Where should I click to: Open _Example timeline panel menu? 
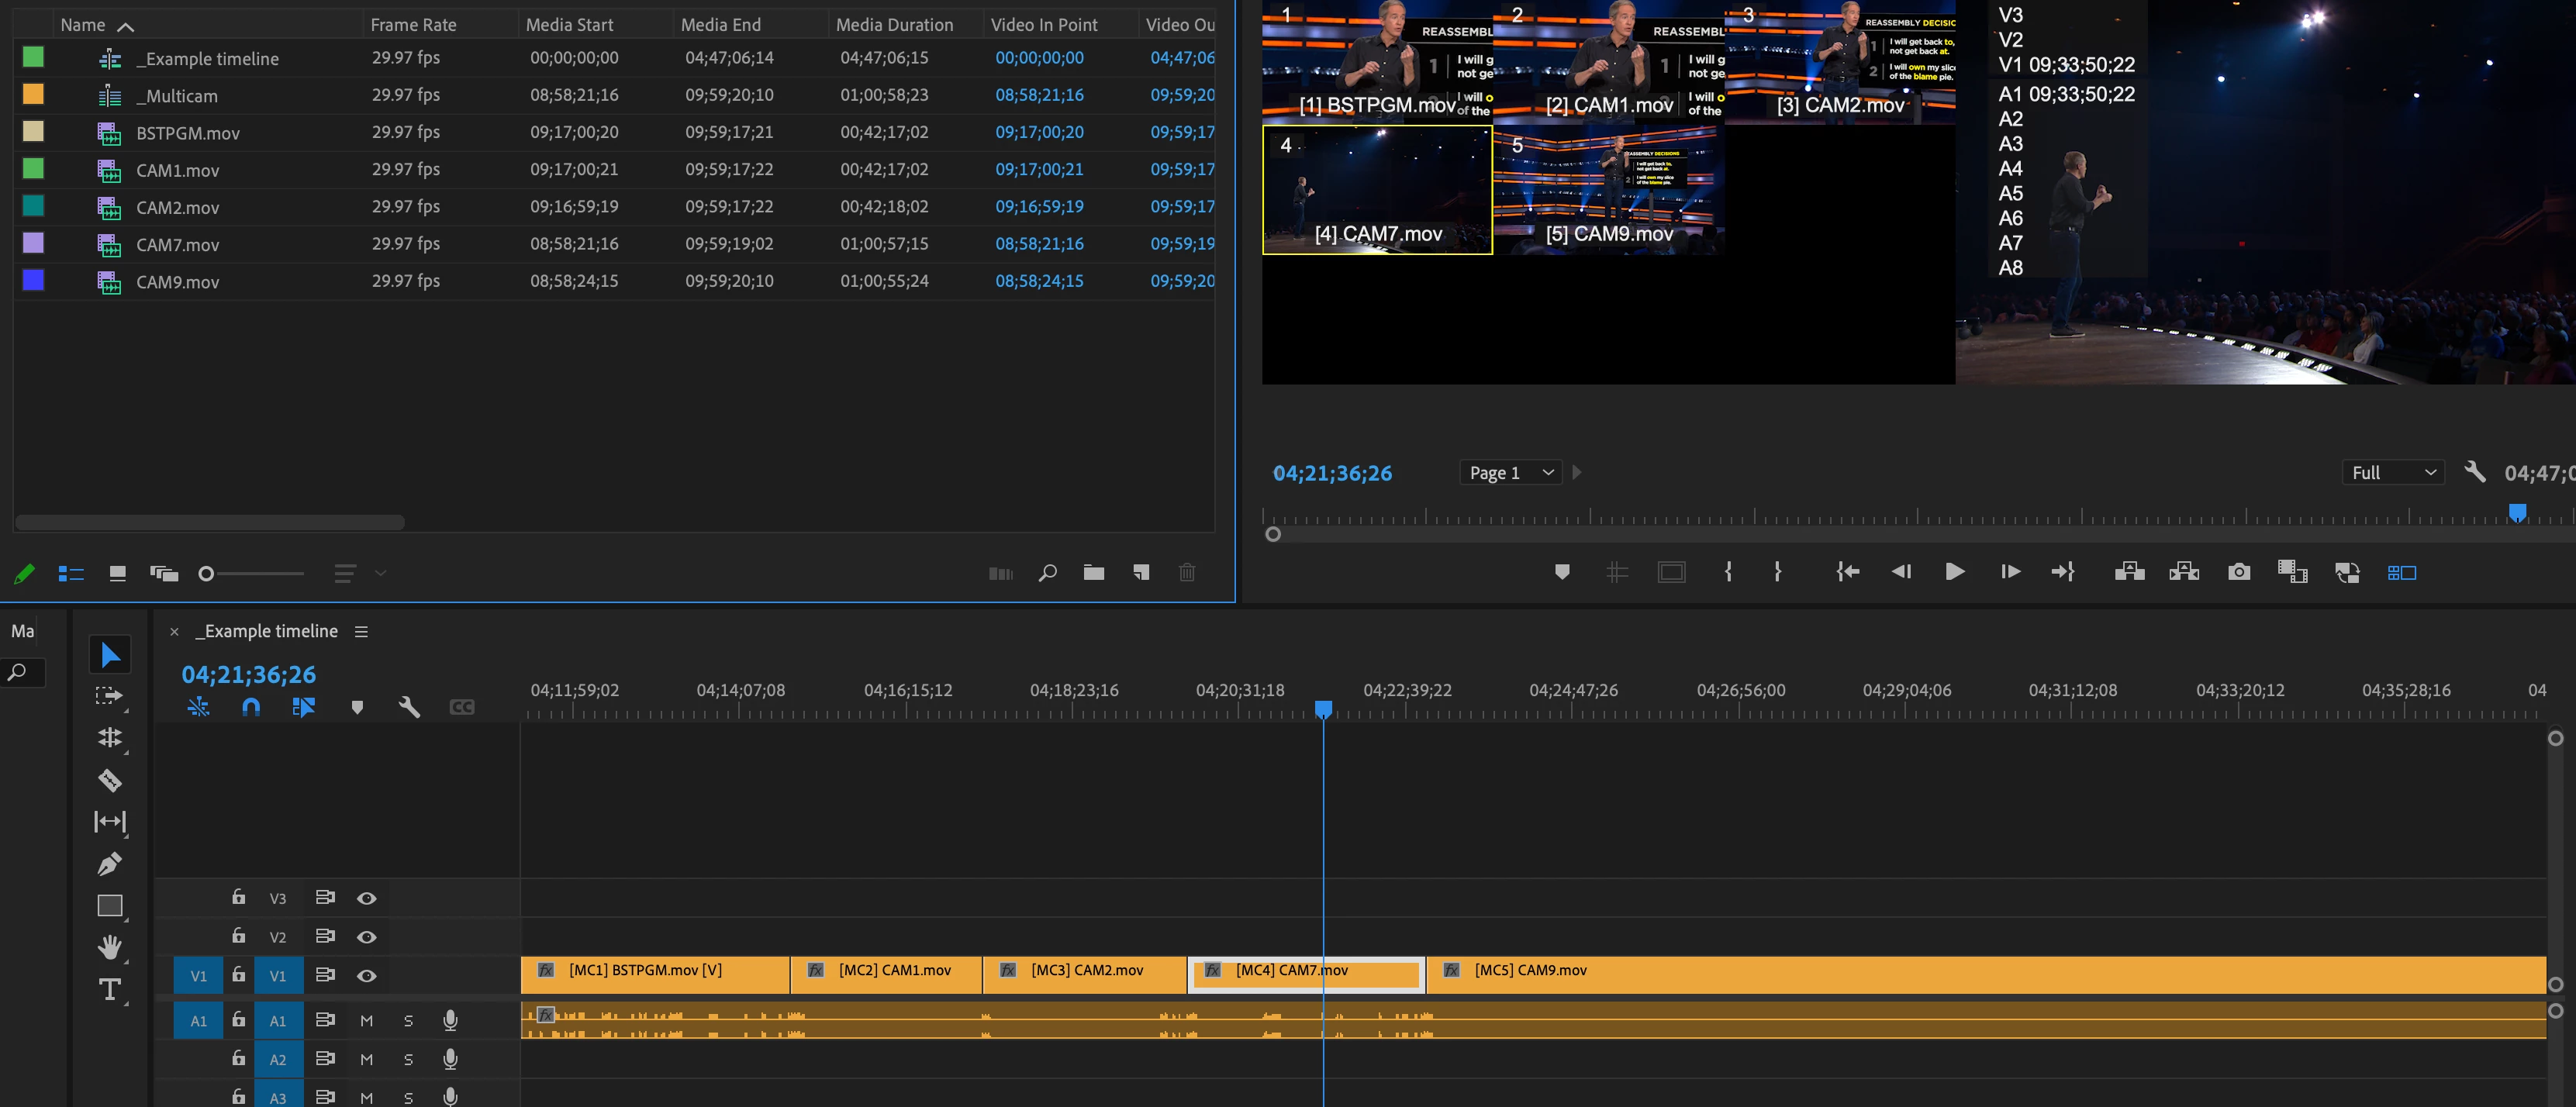(361, 632)
